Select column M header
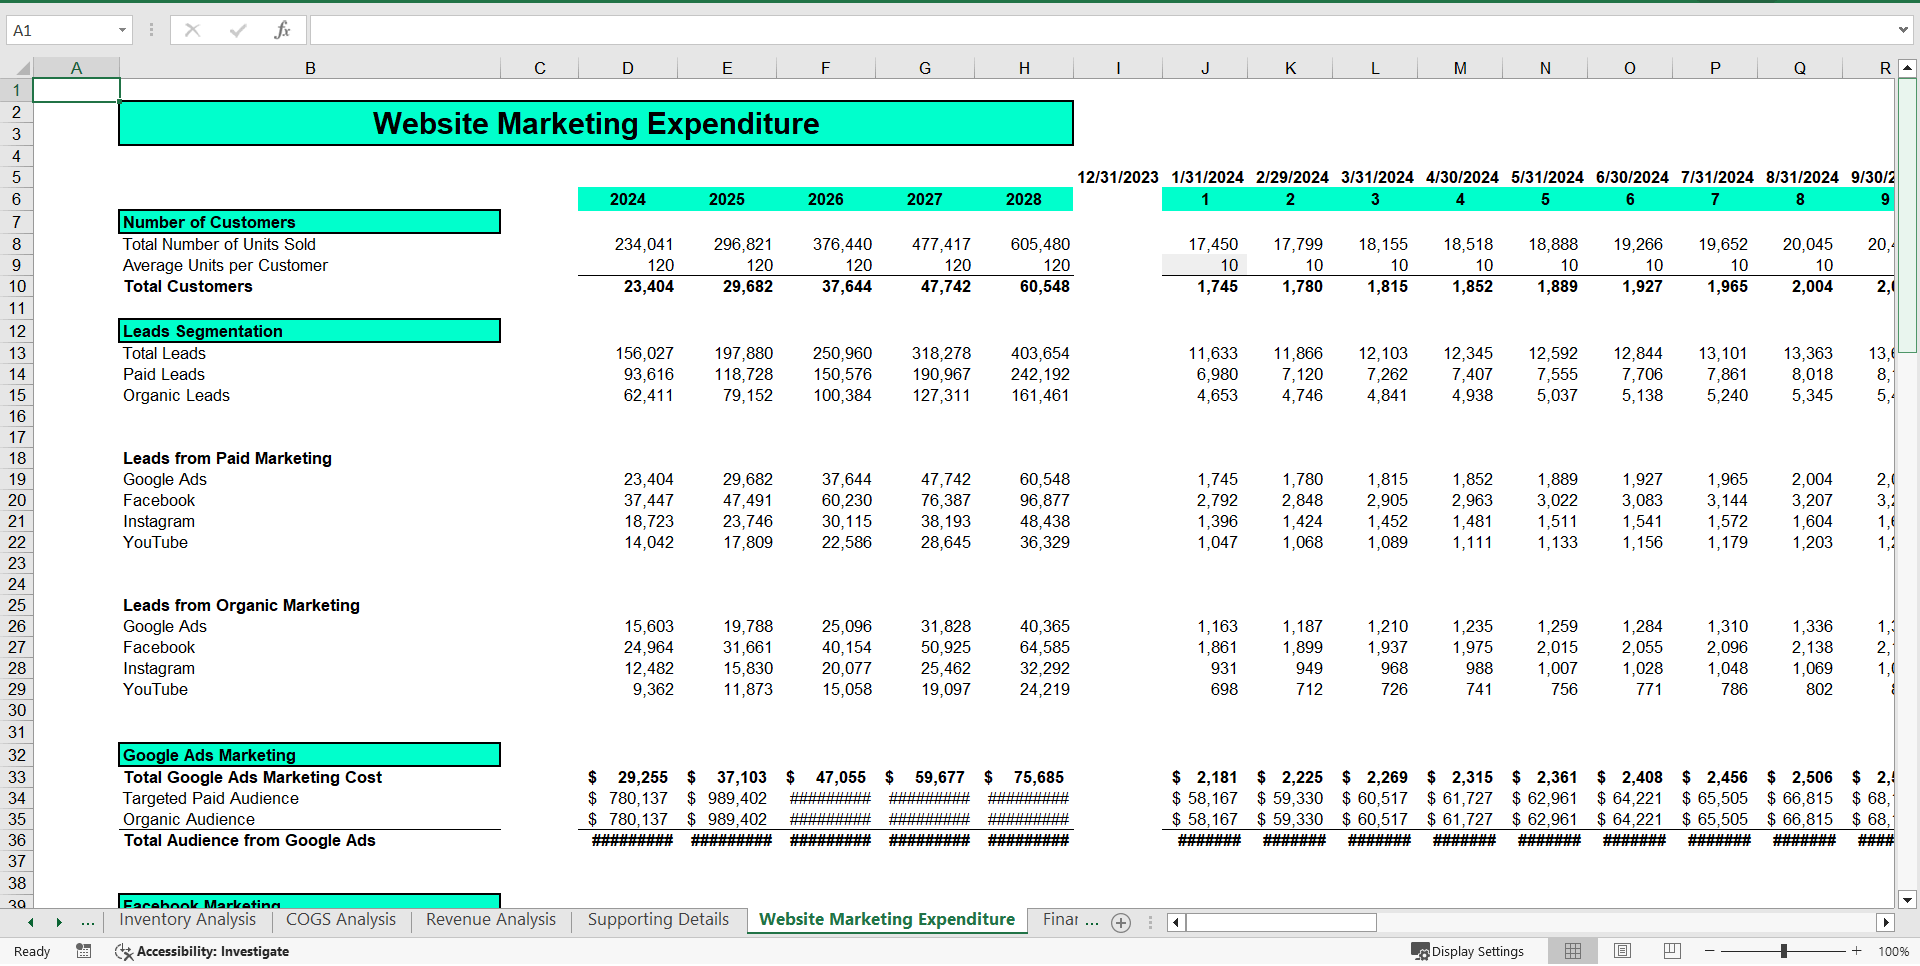Image resolution: width=1920 pixels, height=966 pixels. pyautogui.click(x=1460, y=68)
